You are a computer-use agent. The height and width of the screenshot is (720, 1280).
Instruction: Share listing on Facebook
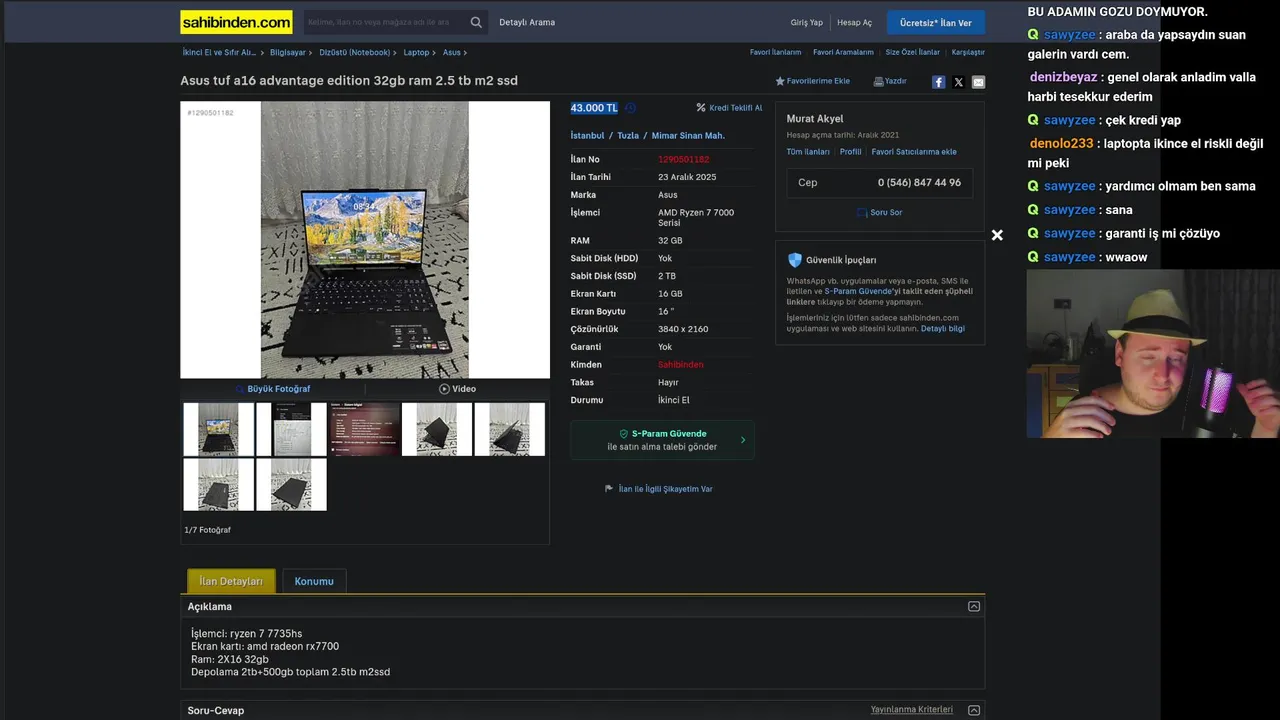click(x=938, y=82)
